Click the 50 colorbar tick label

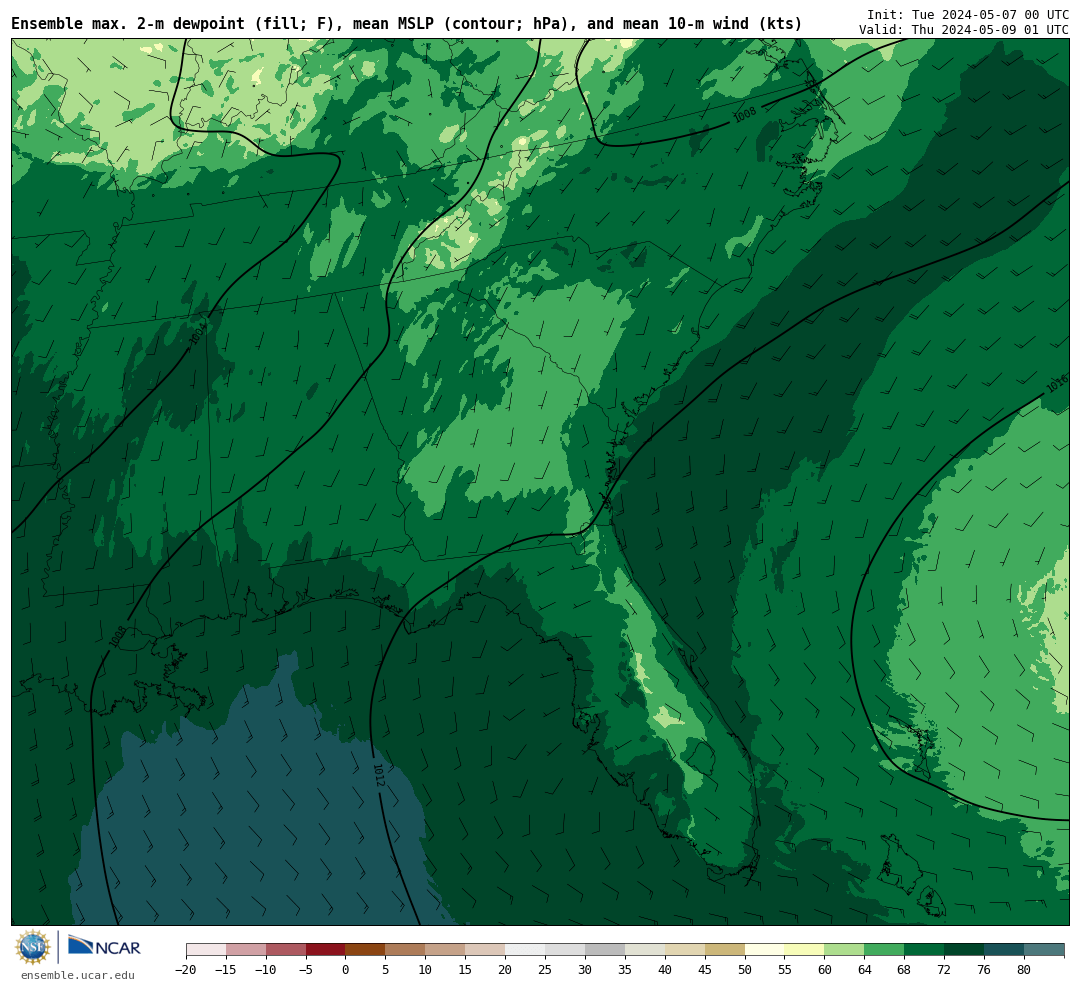(x=745, y=969)
